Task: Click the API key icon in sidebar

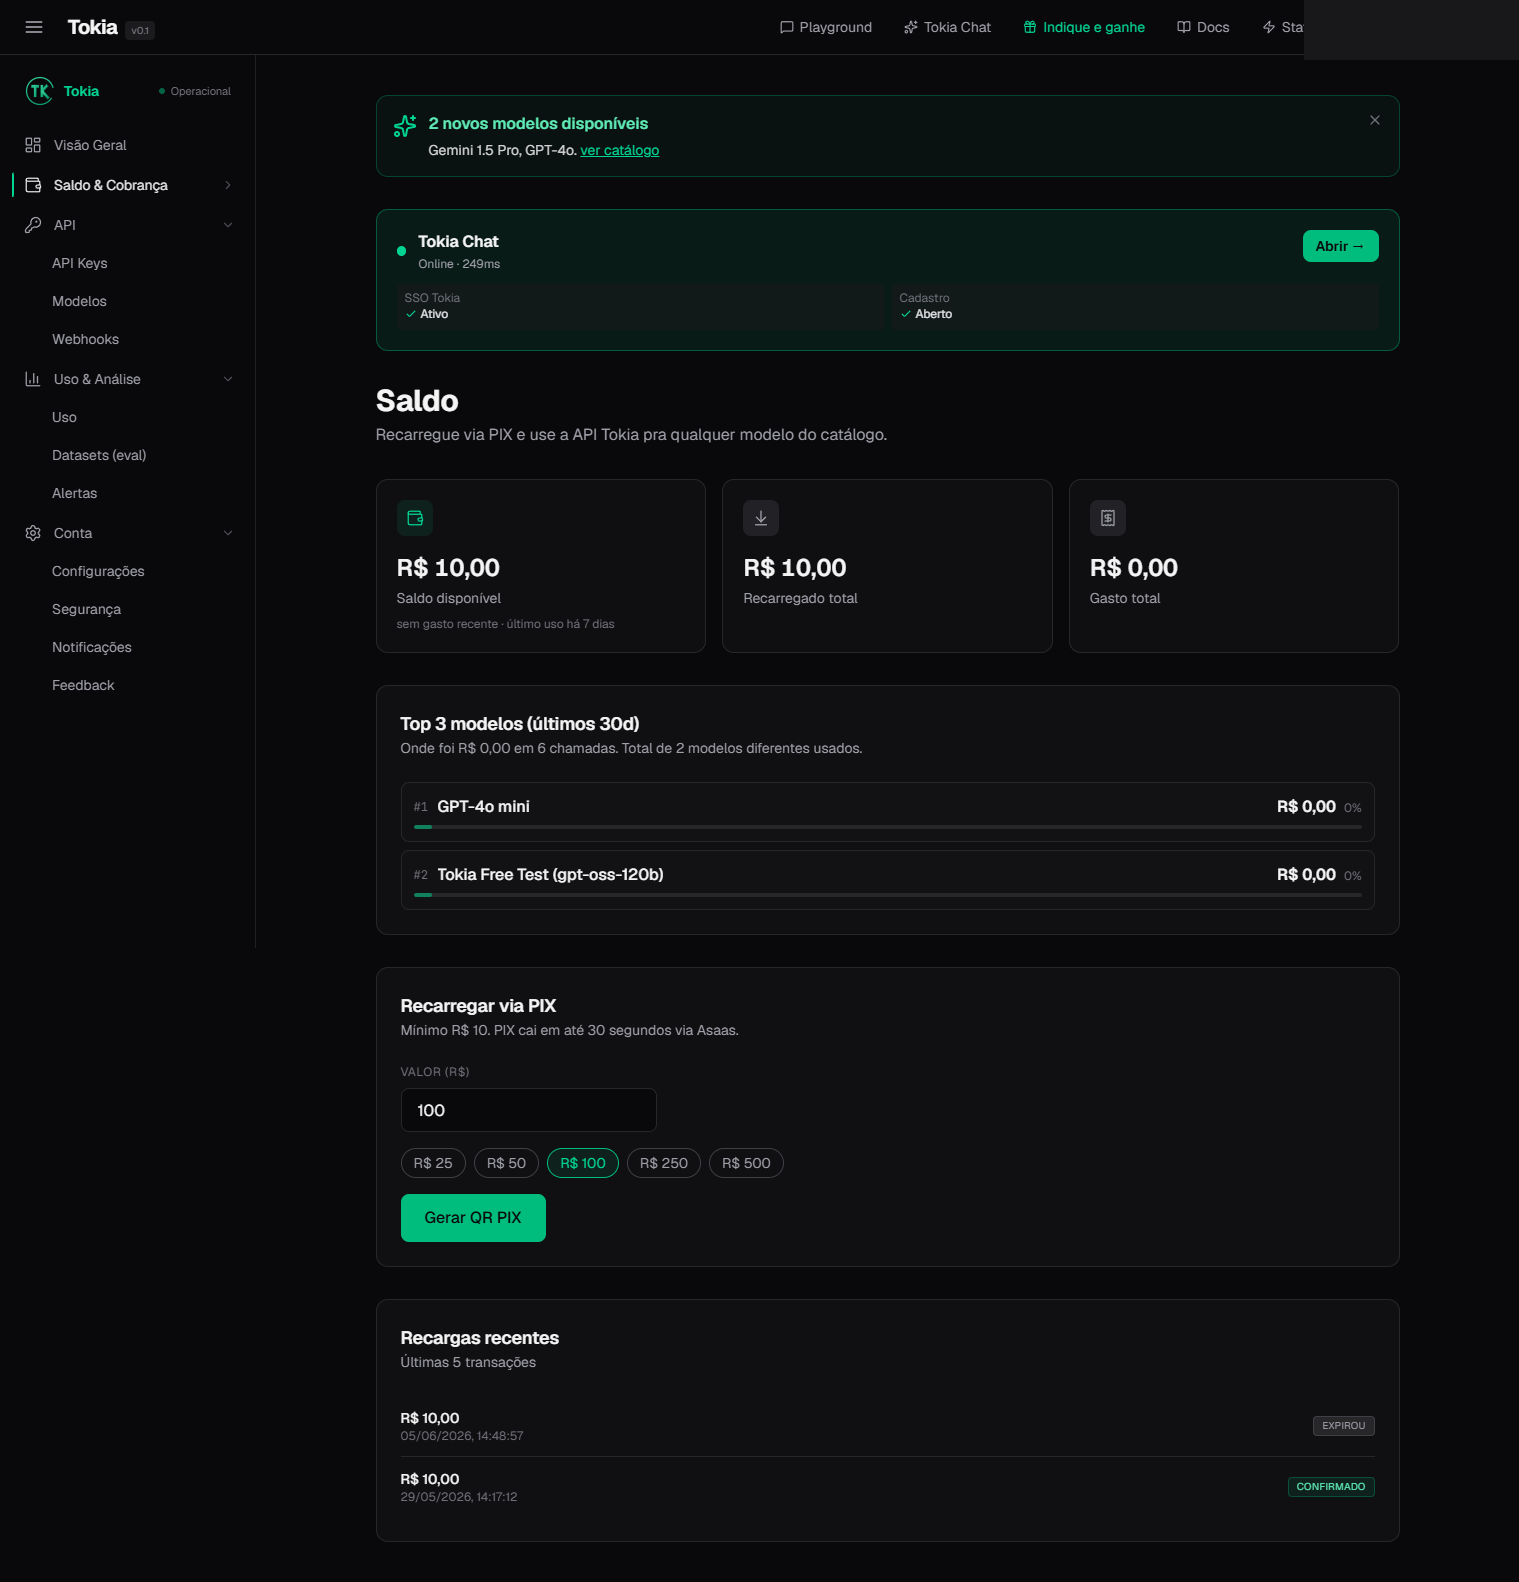Action: coord(33,225)
